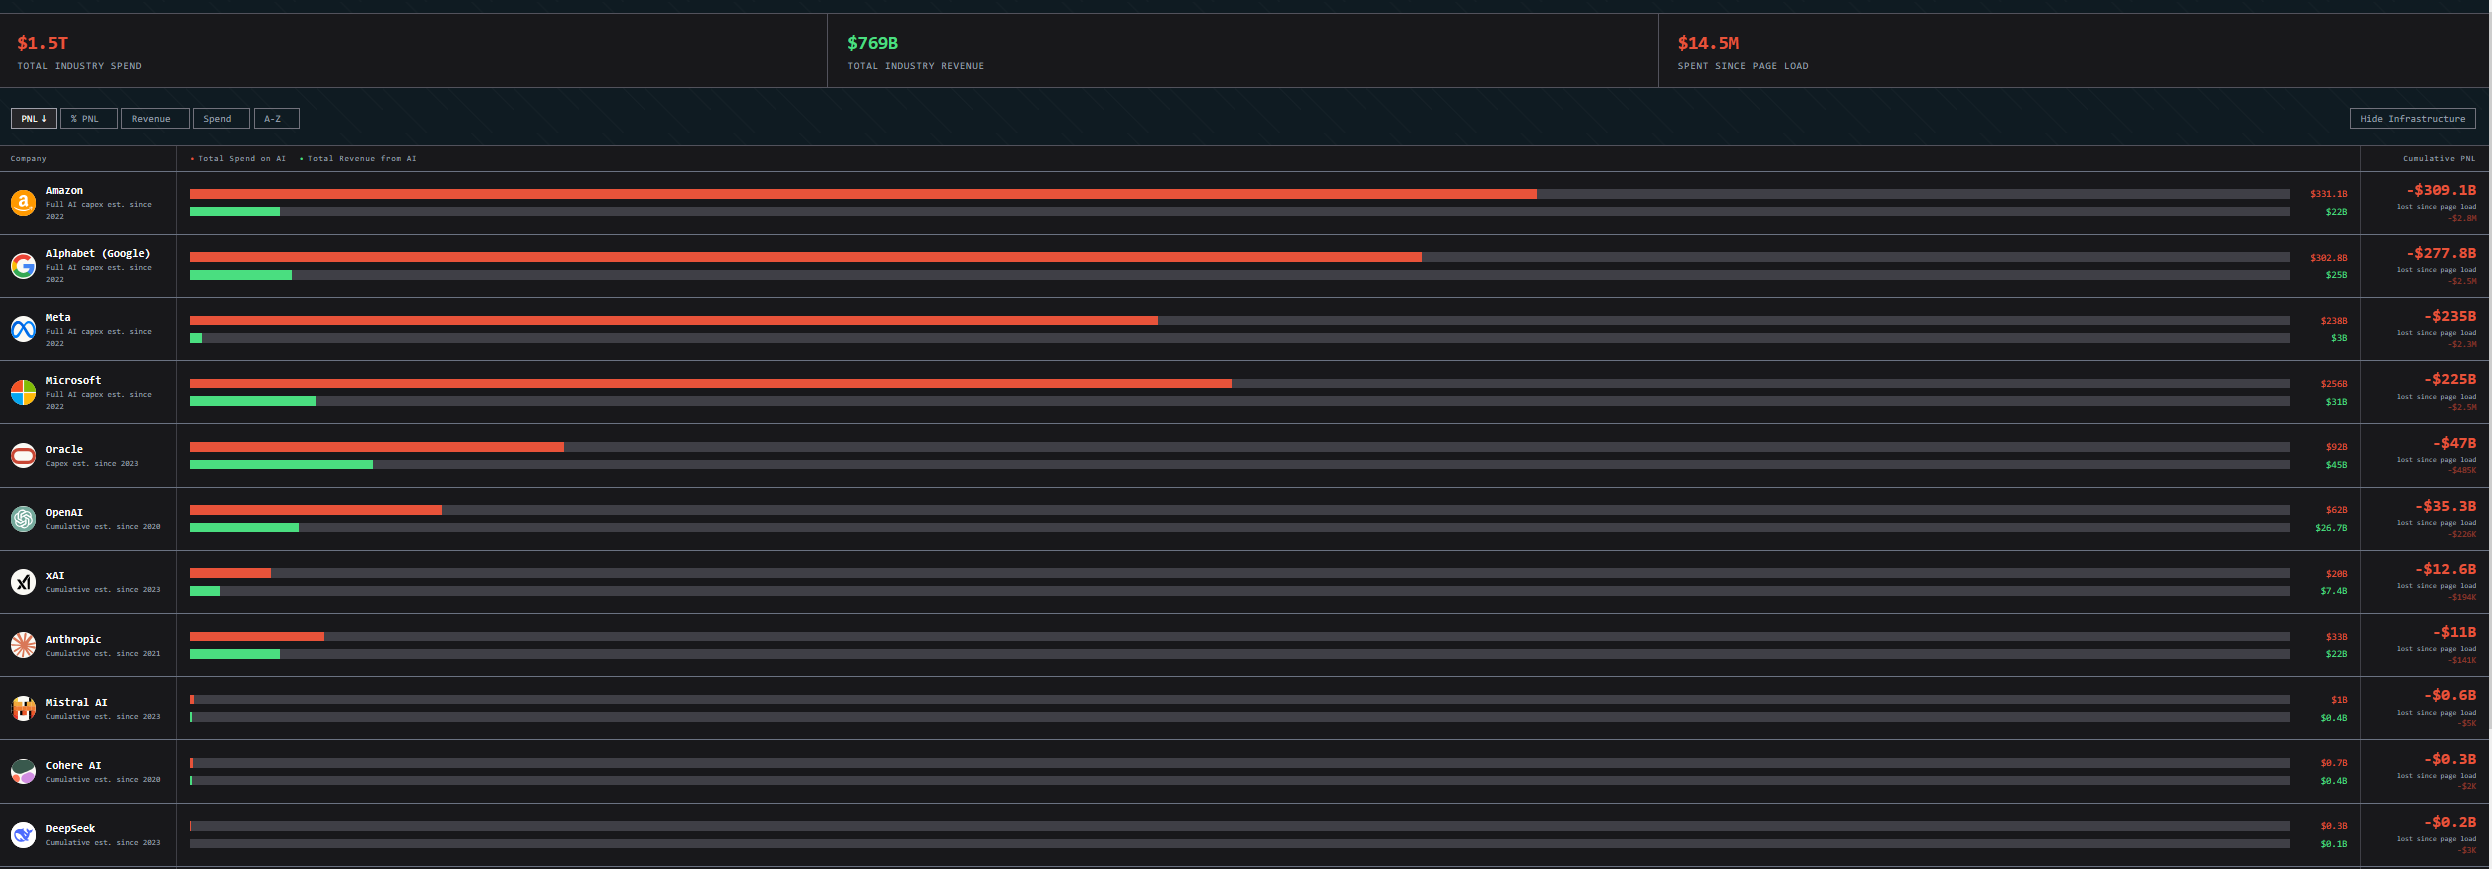Click Microsoft's green AI revenue bar
Viewport: 2492px width, 869px height.
tap(253, 401)
